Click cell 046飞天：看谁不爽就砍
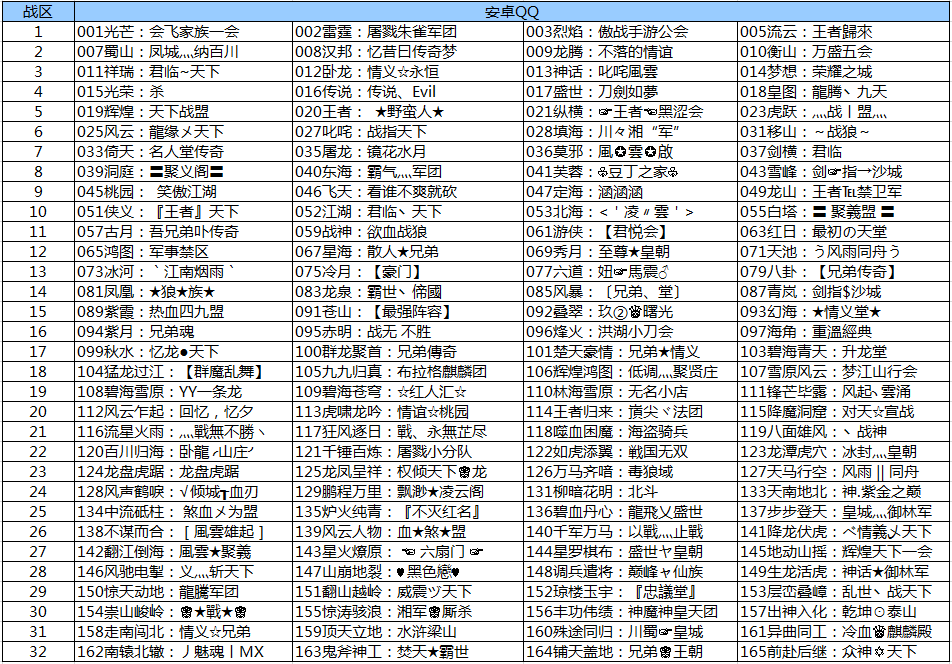Viewport: 952px width, 664px height. tap(408, 192)
